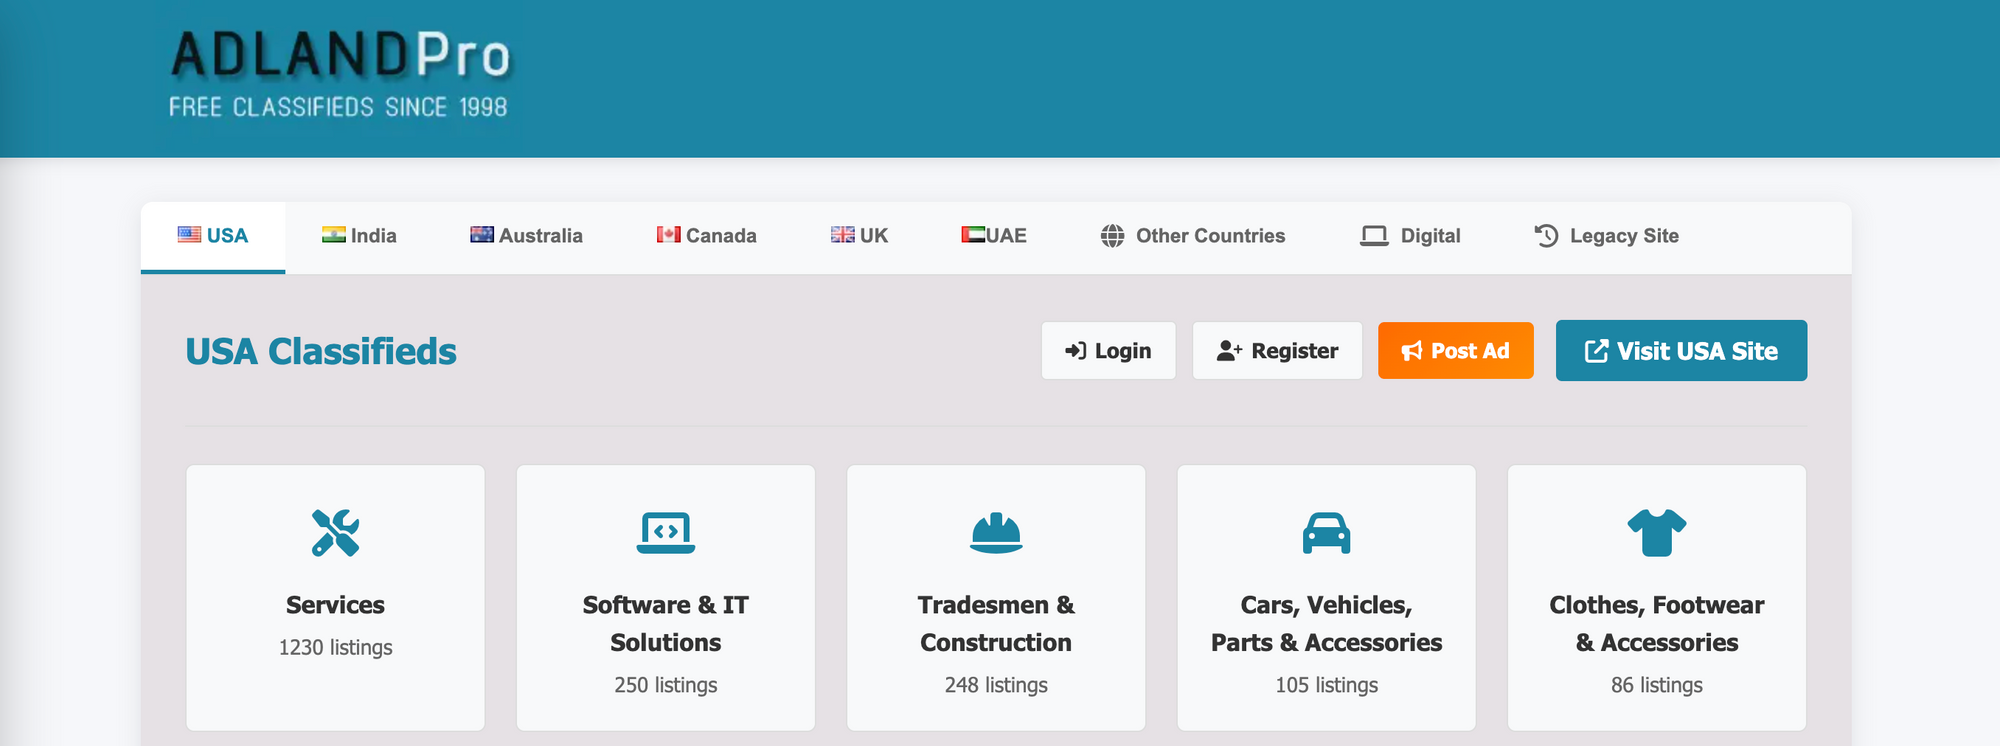Open the ADLANDPro logo homepage
2000x746 pixels.
click(340, 75)
